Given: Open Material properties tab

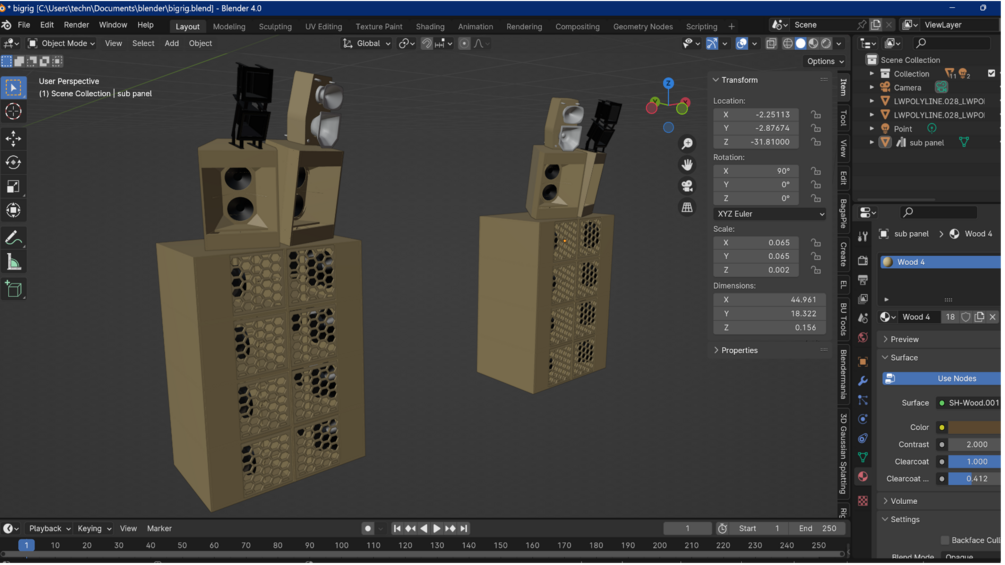Looking at the screenshot, I should (x=865, y=478).
